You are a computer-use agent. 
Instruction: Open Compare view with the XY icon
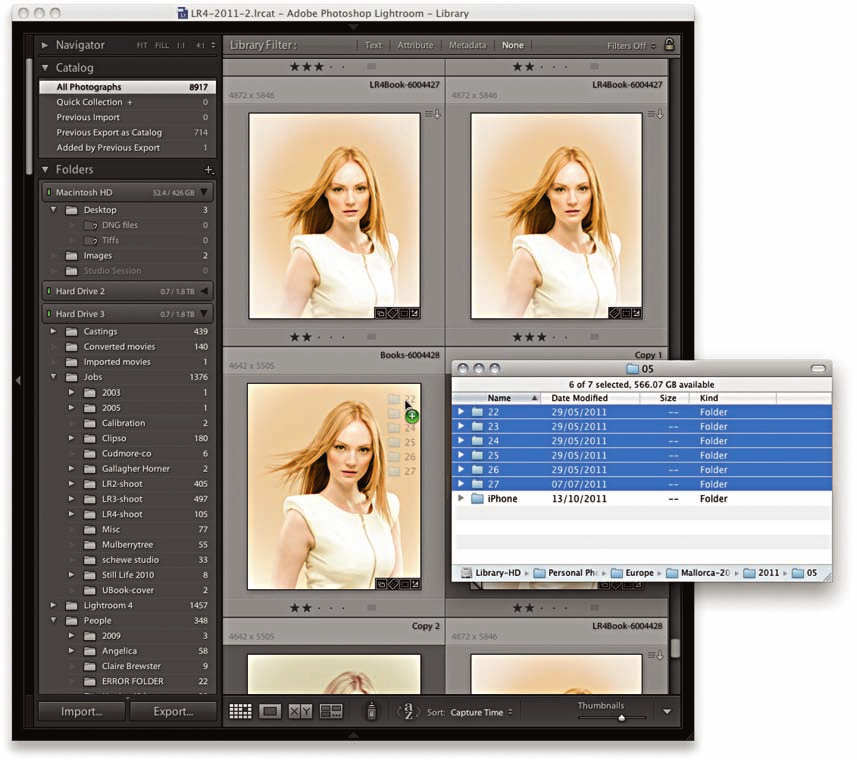pyautogui.click(x=300, y=711)
